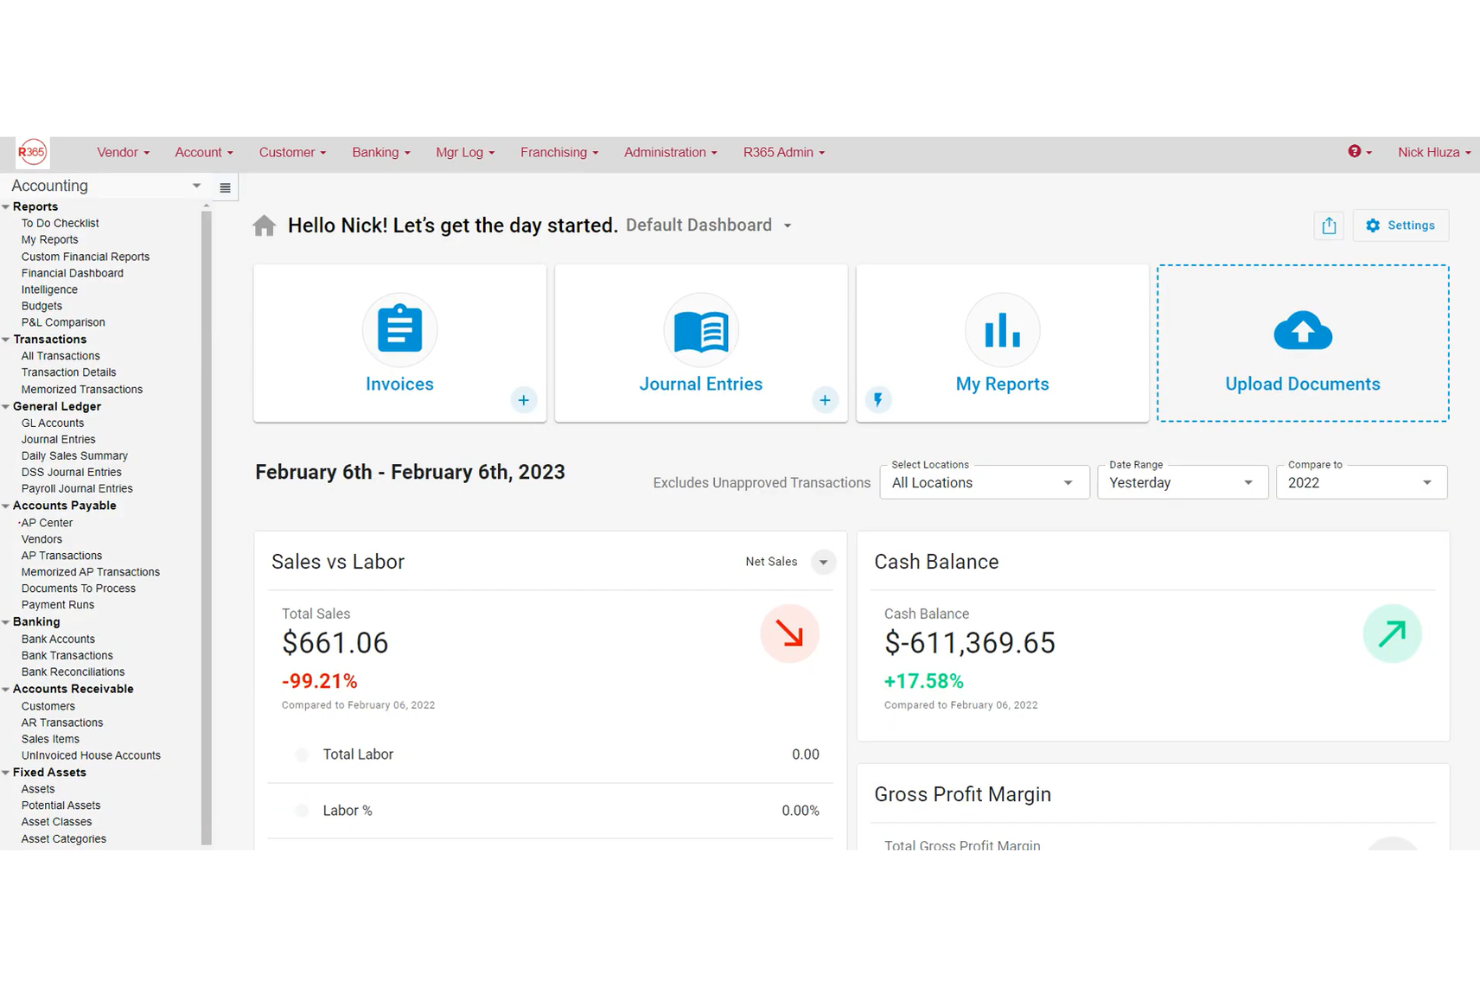This screenshot has width=1480, height=987.
Task: Click the R365 logo icon
Action: [32, 152]
